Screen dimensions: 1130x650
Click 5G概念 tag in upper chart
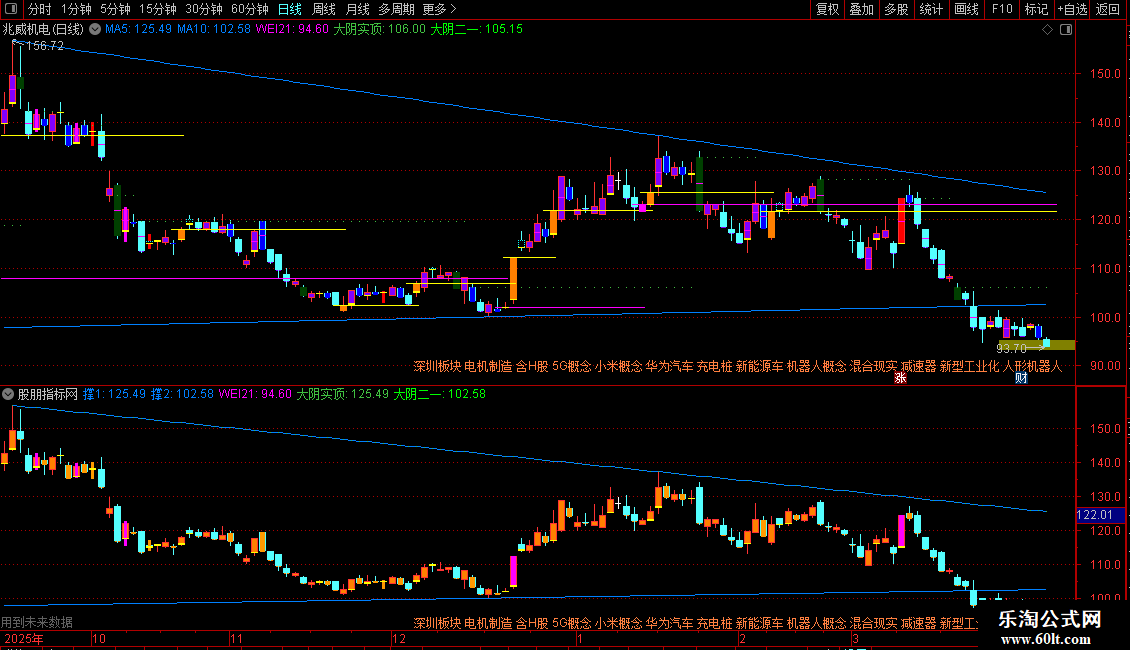click(571, 367)
